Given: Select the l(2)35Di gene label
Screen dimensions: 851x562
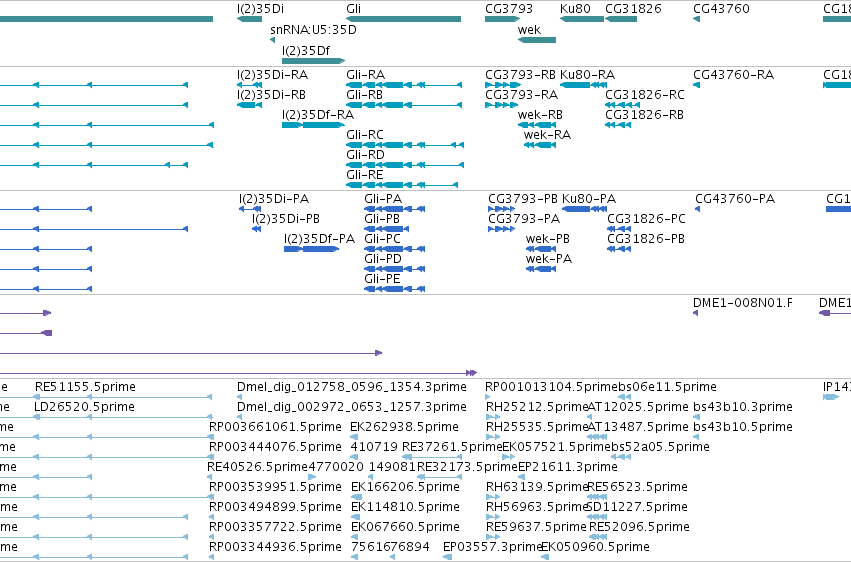Looking at the screenshot, I should tap(261, 9).
